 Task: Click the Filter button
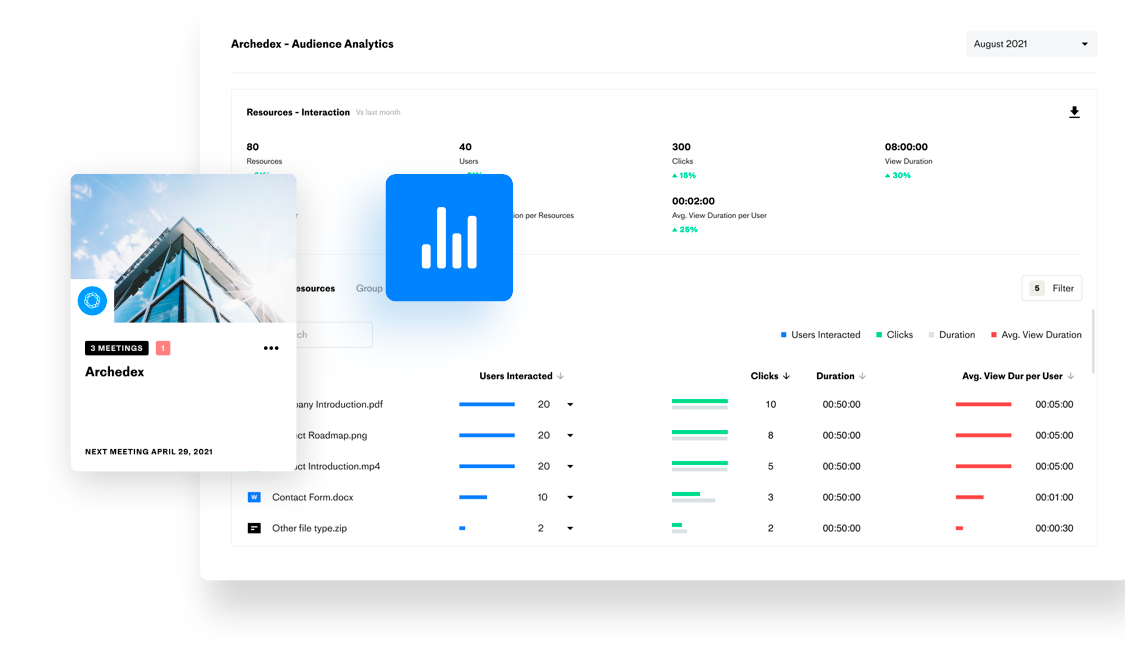tap(1052, 288)
